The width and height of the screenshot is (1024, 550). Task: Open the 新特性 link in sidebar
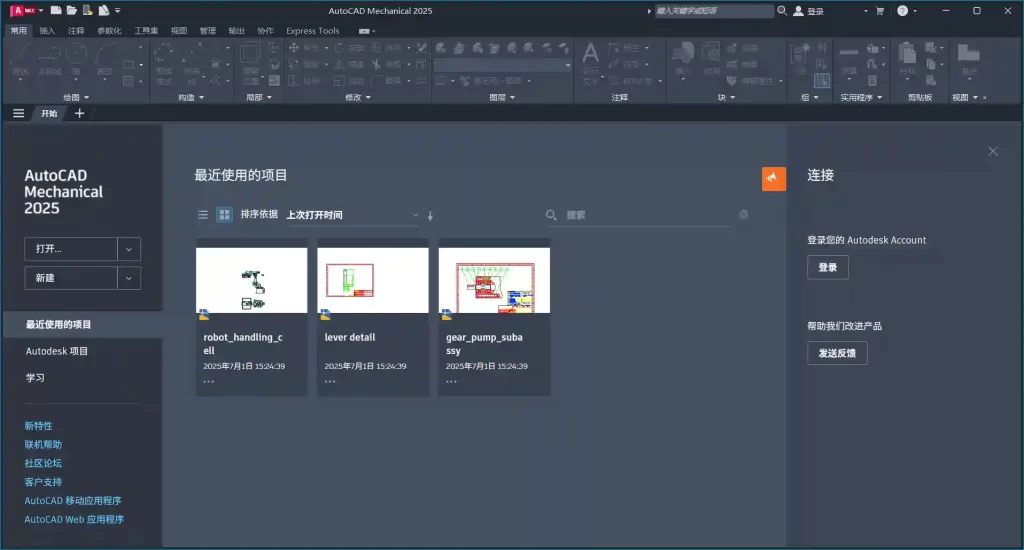point(38,426)
